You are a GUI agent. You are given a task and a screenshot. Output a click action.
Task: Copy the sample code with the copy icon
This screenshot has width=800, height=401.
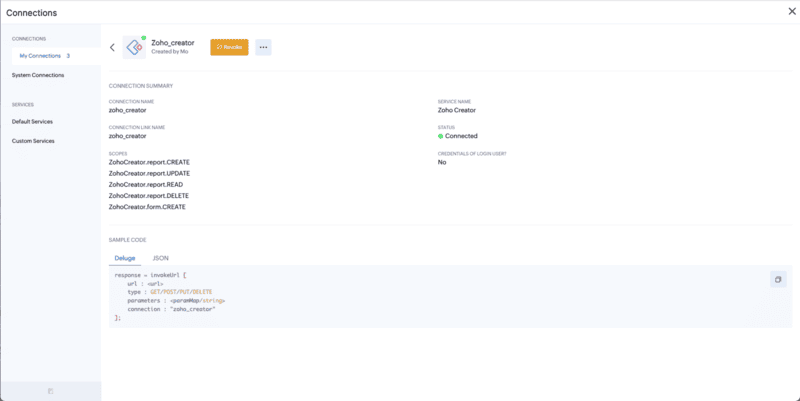[x=778, y=279]
